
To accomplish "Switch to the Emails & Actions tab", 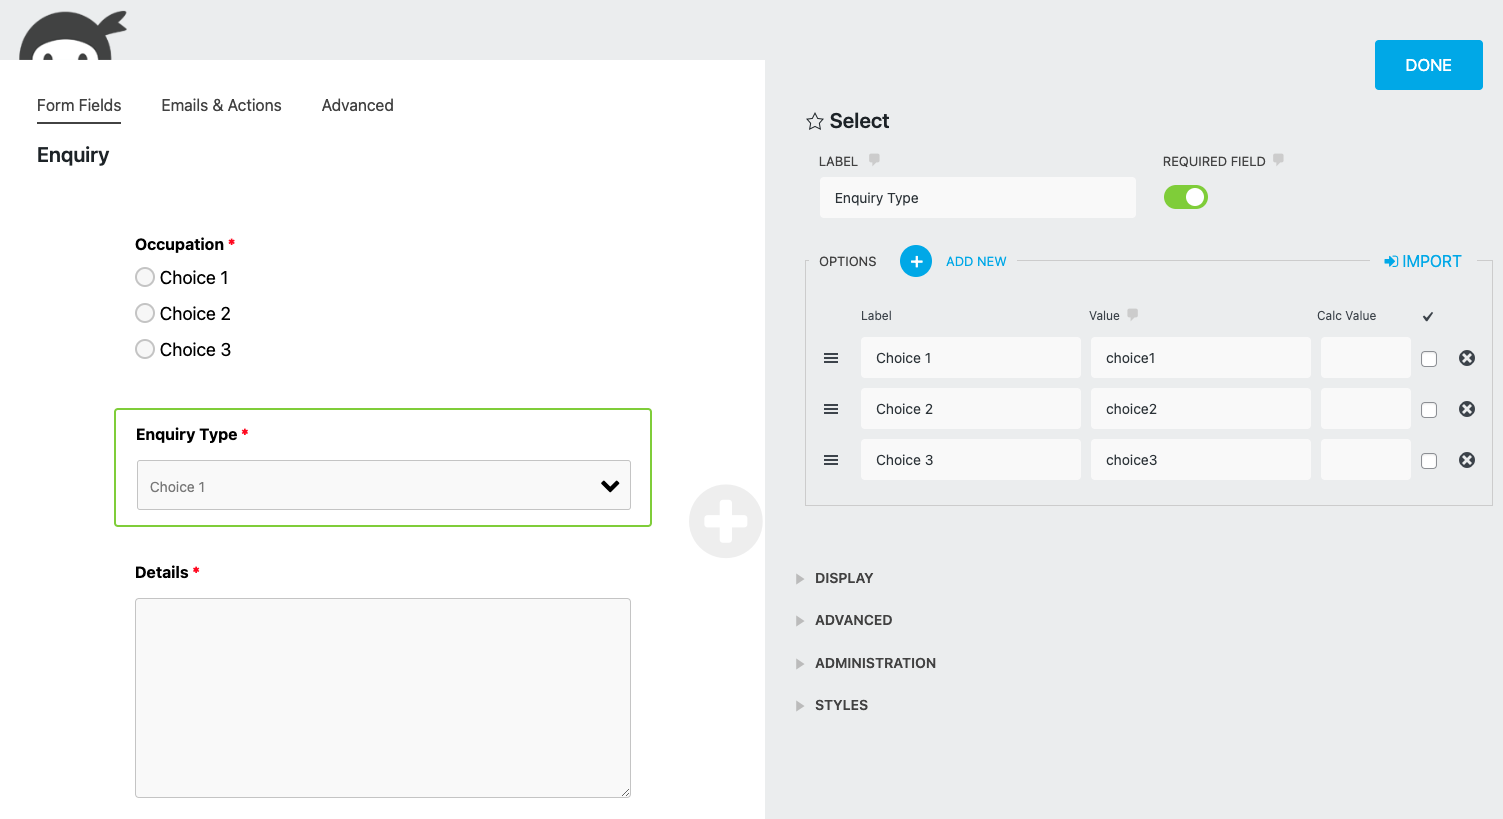I will pyautogui.click(x=221, y=105).
